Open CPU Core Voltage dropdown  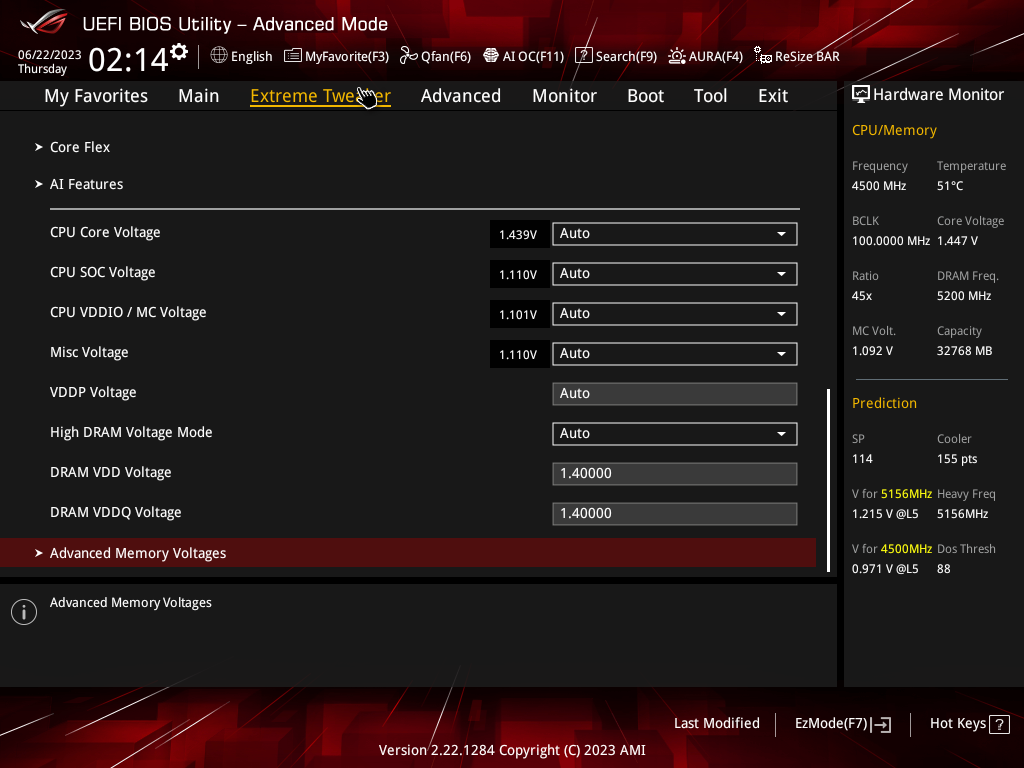tap(675, 234)
